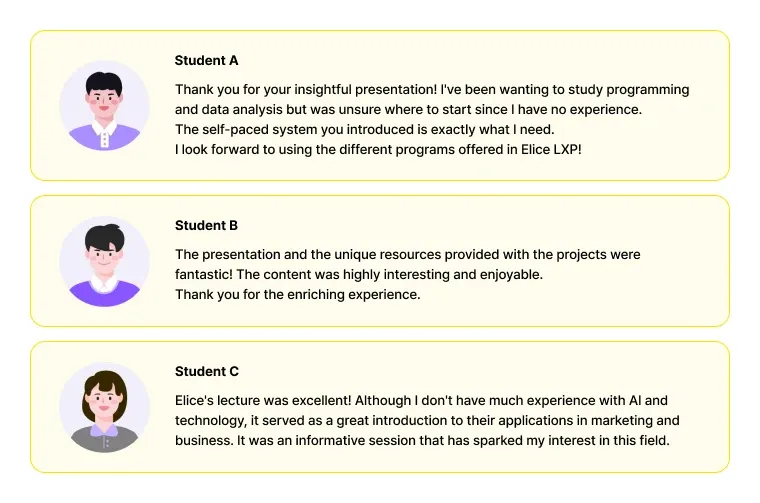The width and height of the screenshot is (760, 503).
Task: Select the line starting "and data analysis"
Action: [408, 109]
